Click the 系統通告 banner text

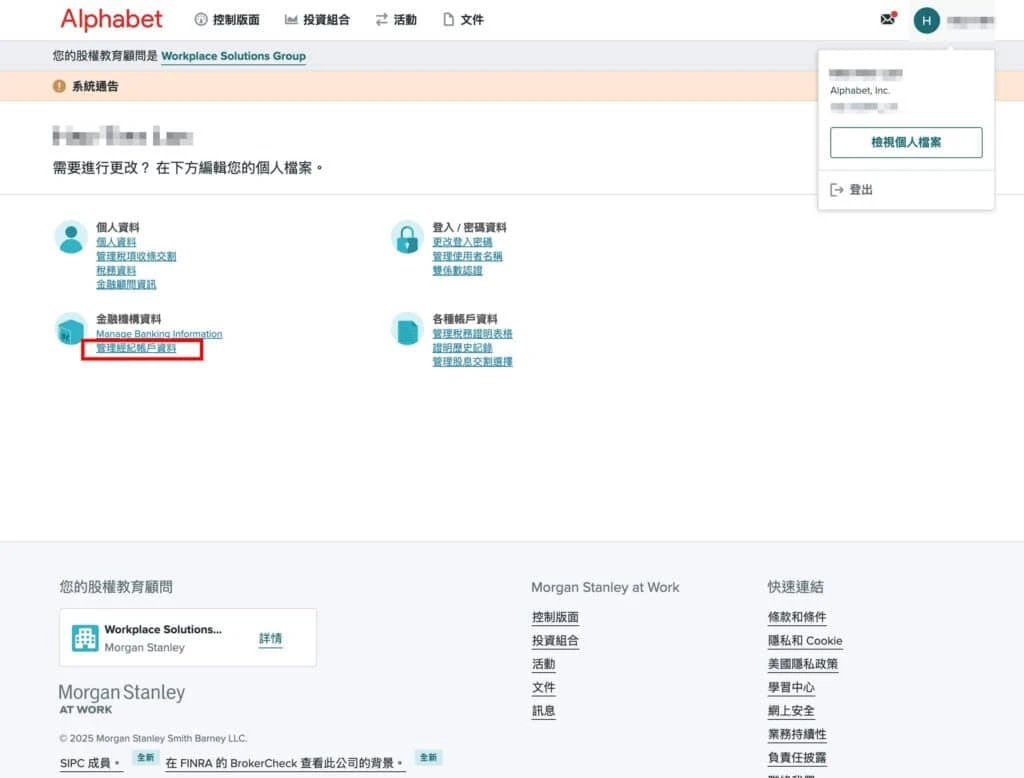click(95, 86)
